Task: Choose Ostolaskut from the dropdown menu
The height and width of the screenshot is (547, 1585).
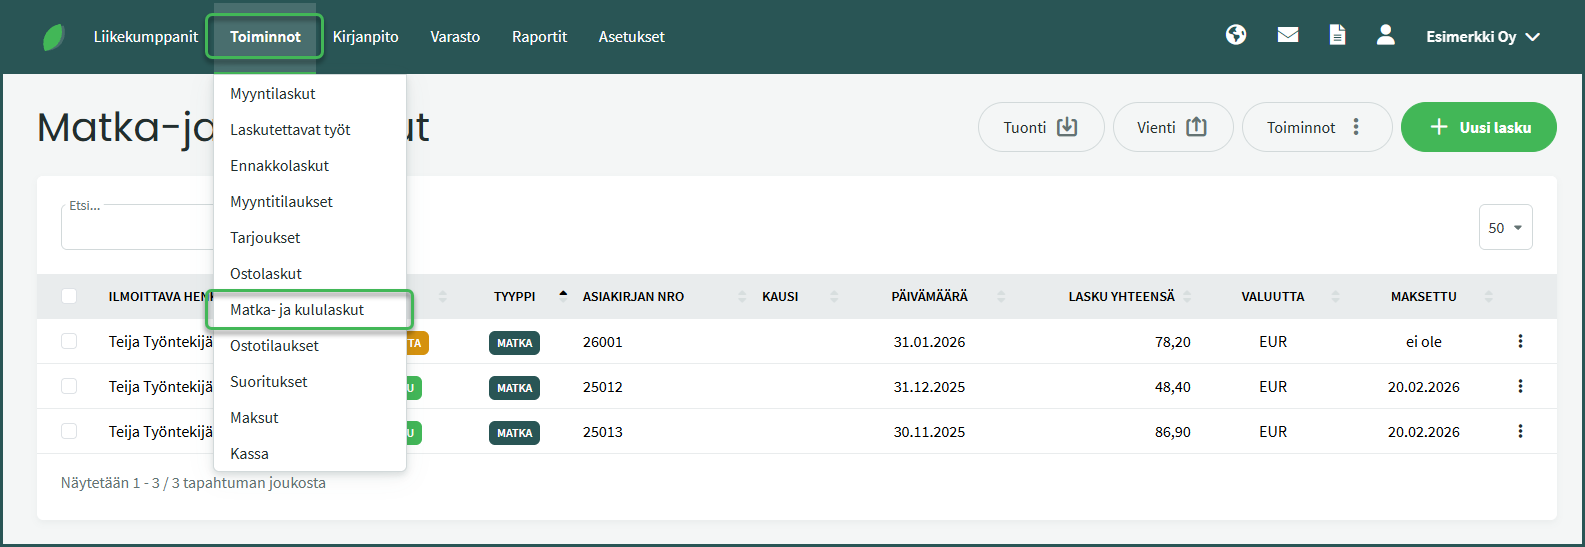Action: [x=266, y=274]
